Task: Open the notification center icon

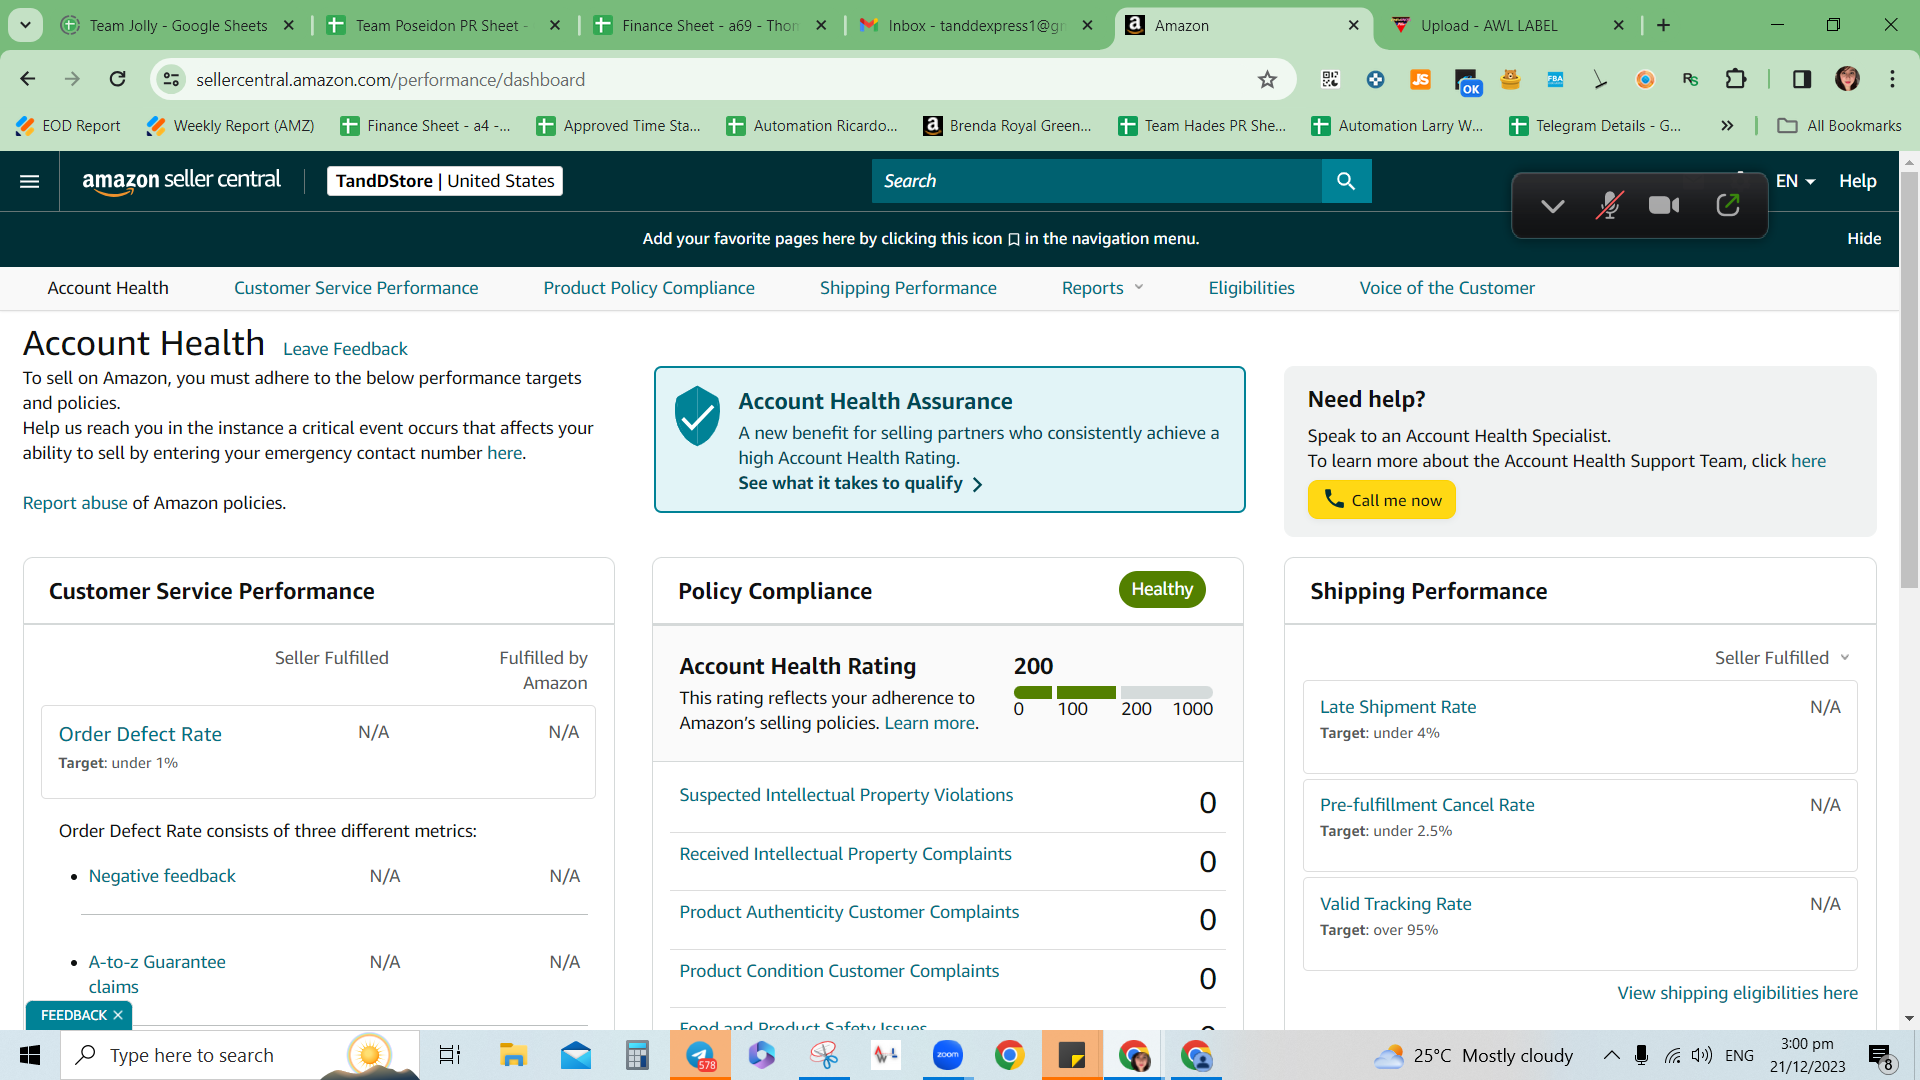Action: tap(1880, 1056)
